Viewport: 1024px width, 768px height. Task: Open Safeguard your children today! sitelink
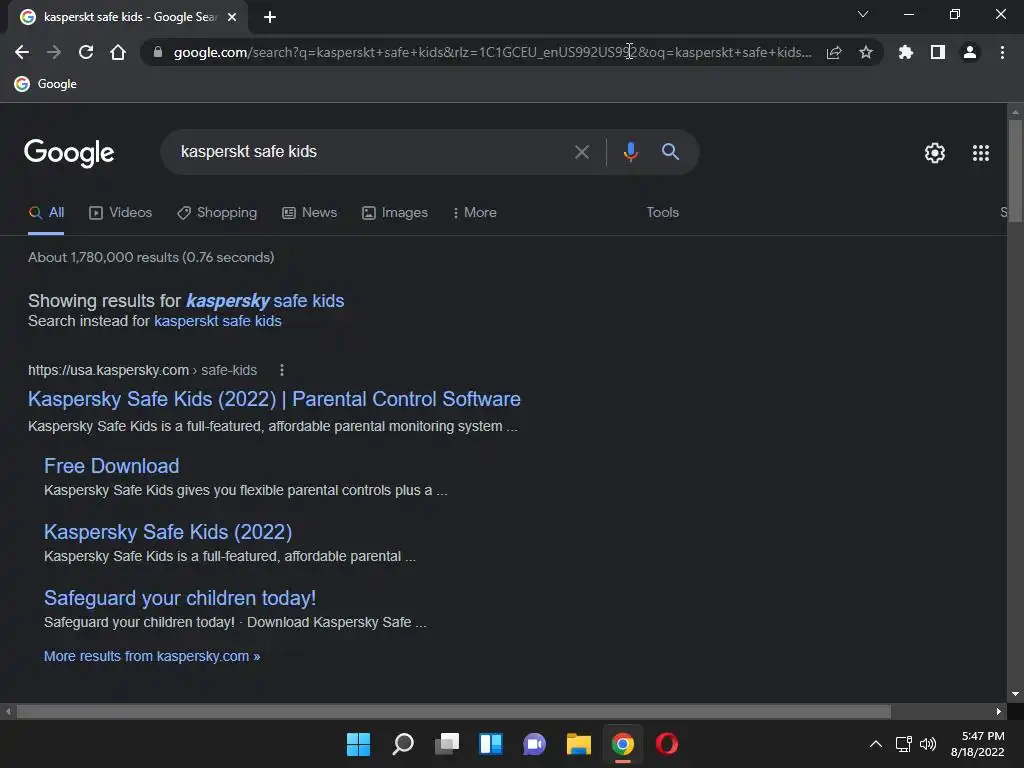click(180, 598)
